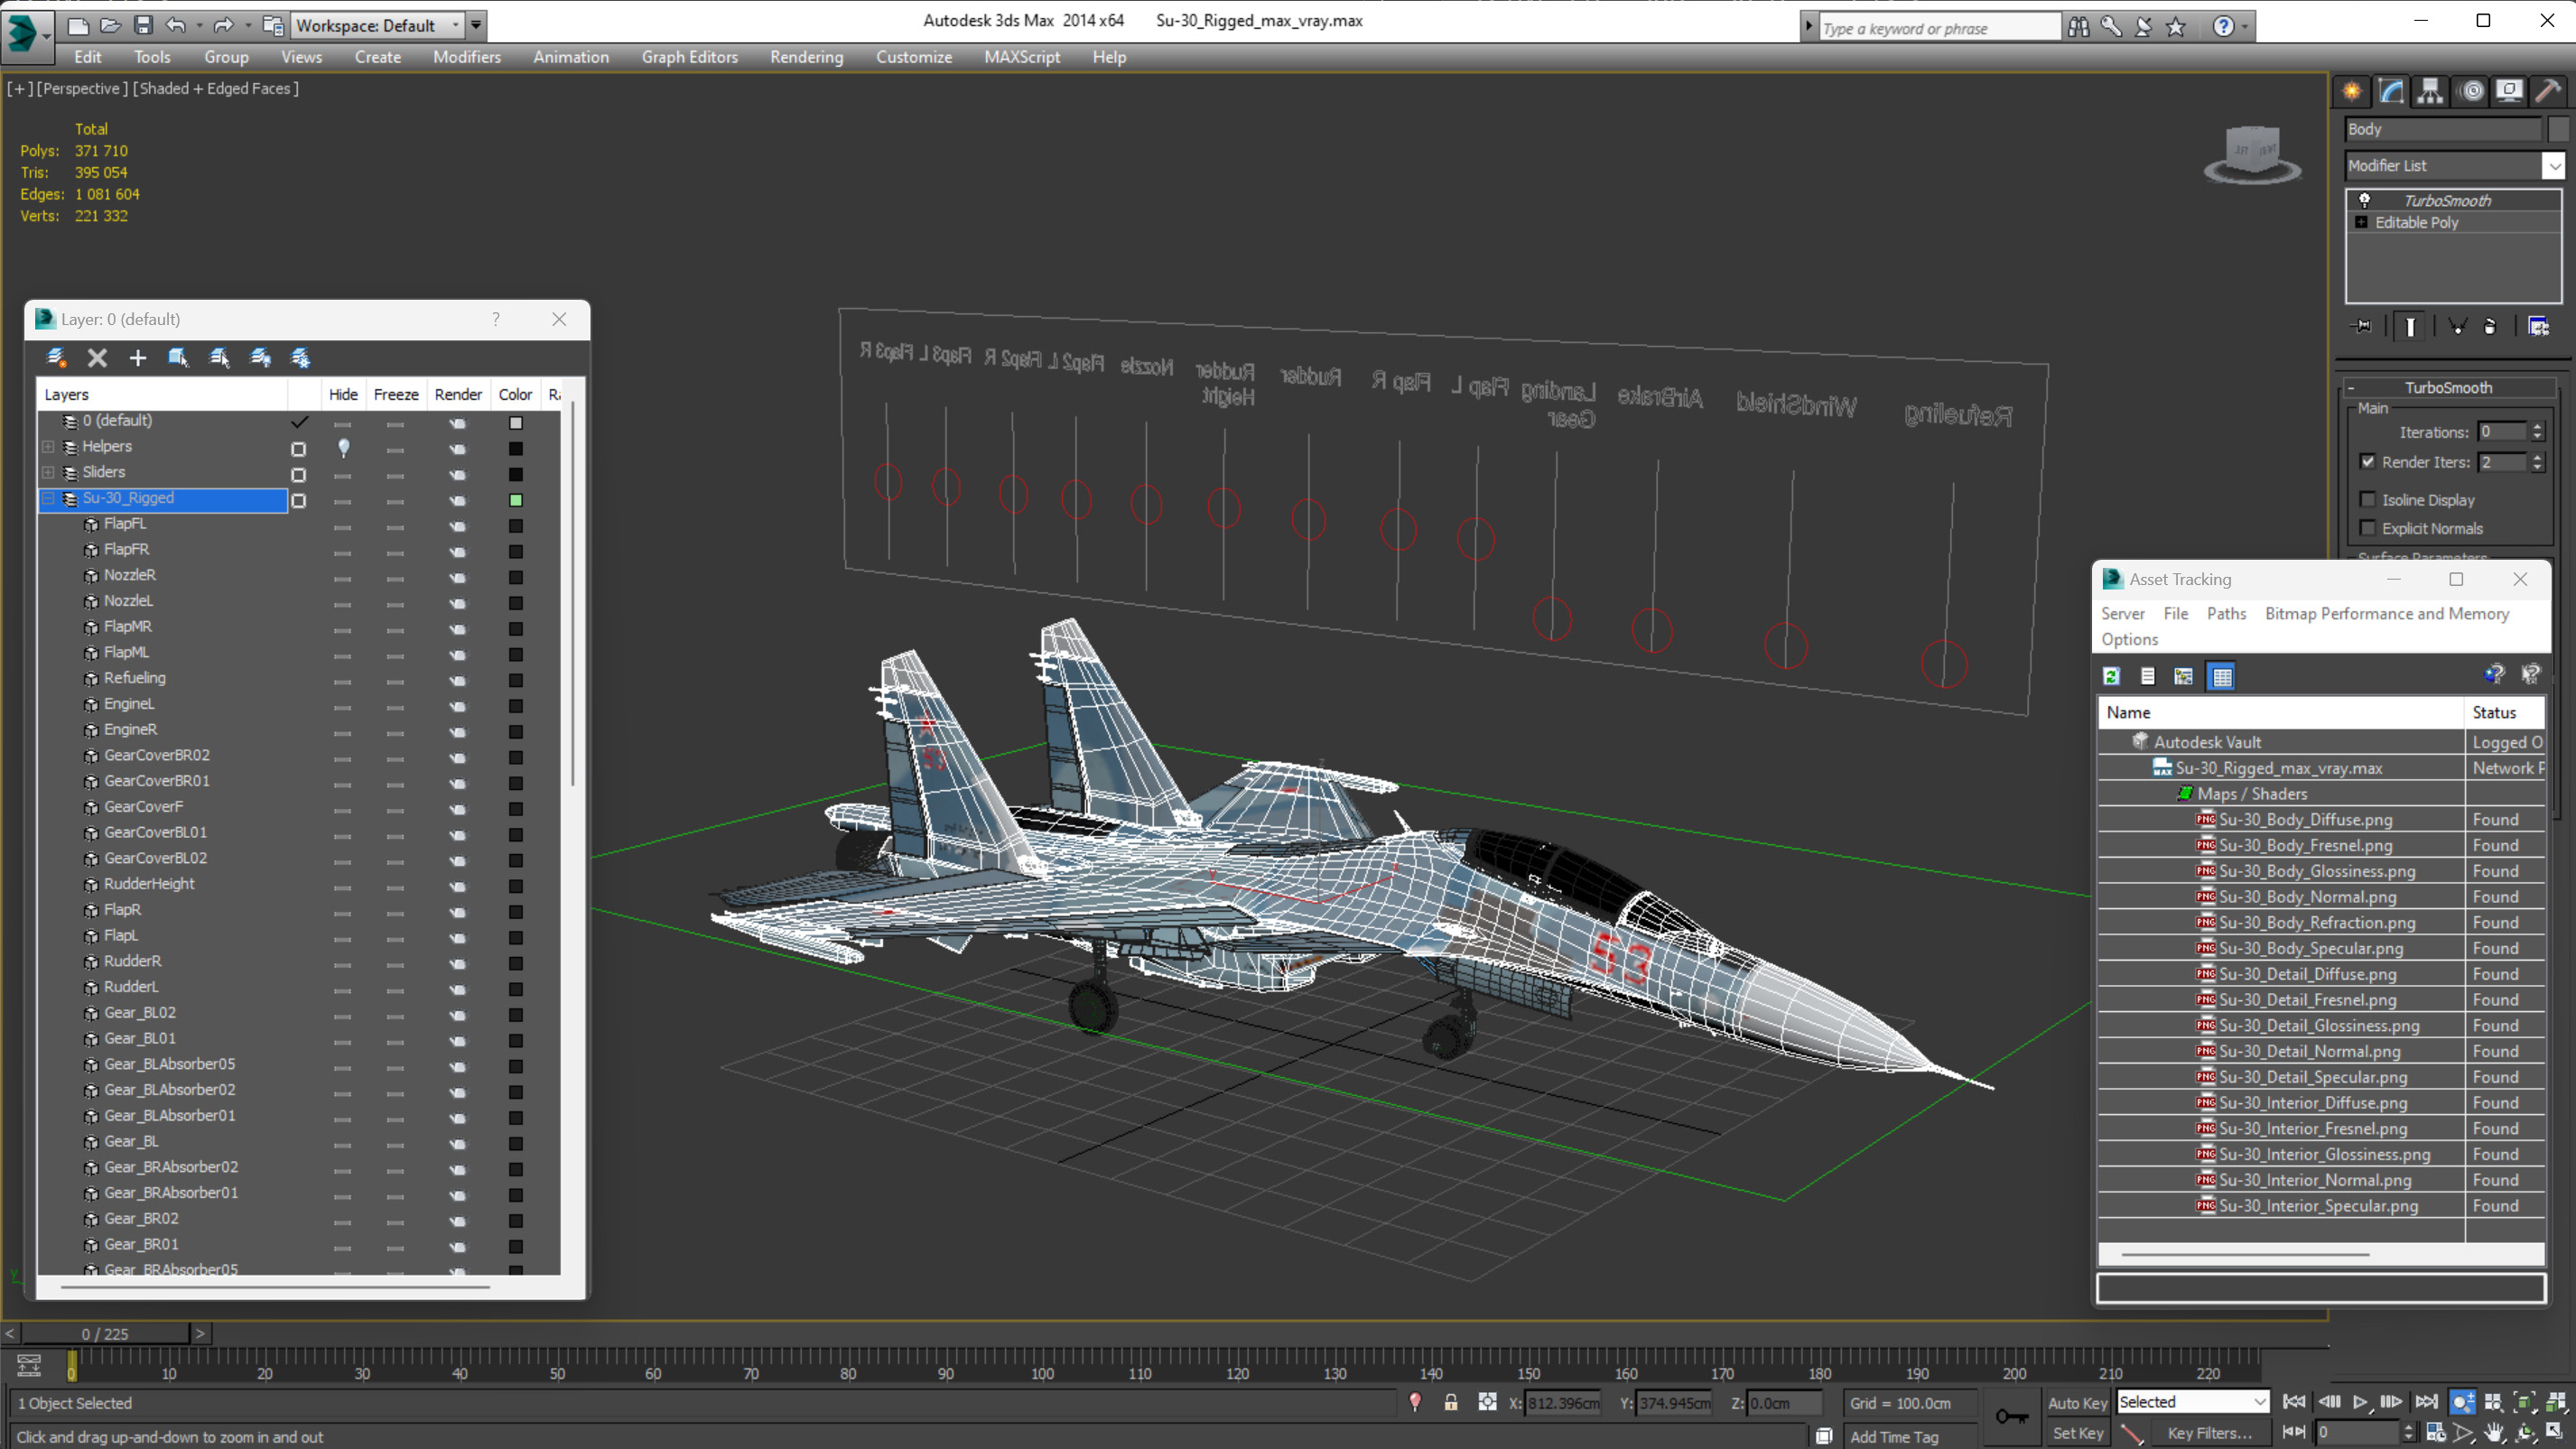Toggle the Su-30_Rigged layer current-layer box
The image size is (2576, 1449).
coord(298,501)
